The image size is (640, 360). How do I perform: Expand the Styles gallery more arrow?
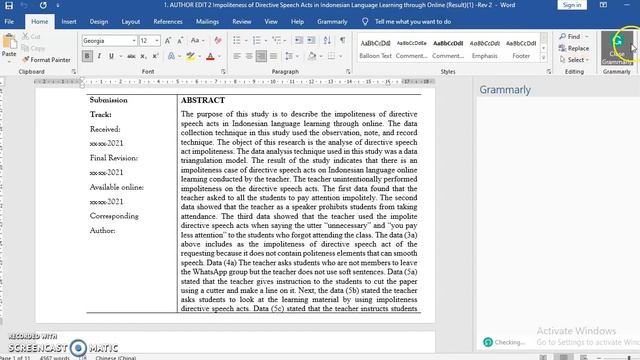click(x=544, y=58)
